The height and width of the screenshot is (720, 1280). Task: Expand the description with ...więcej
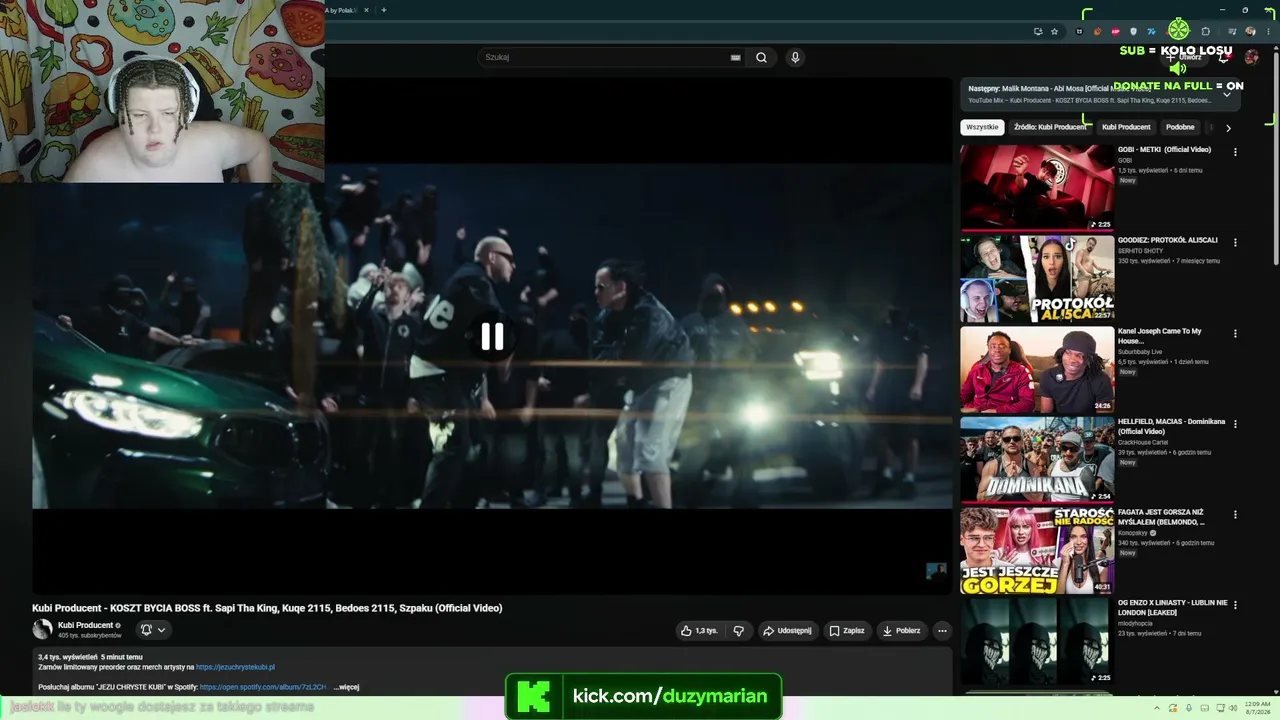coord(346,687)
